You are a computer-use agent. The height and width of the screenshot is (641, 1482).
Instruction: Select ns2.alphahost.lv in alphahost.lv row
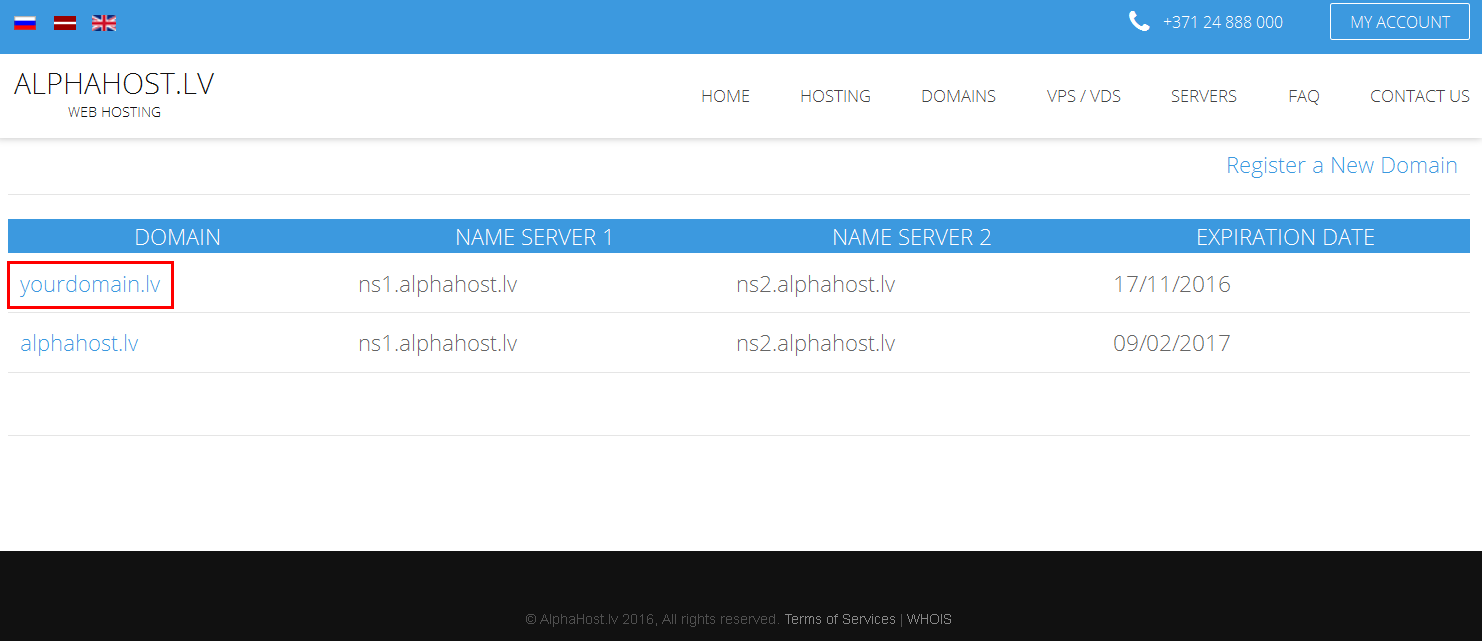[816, 344]
